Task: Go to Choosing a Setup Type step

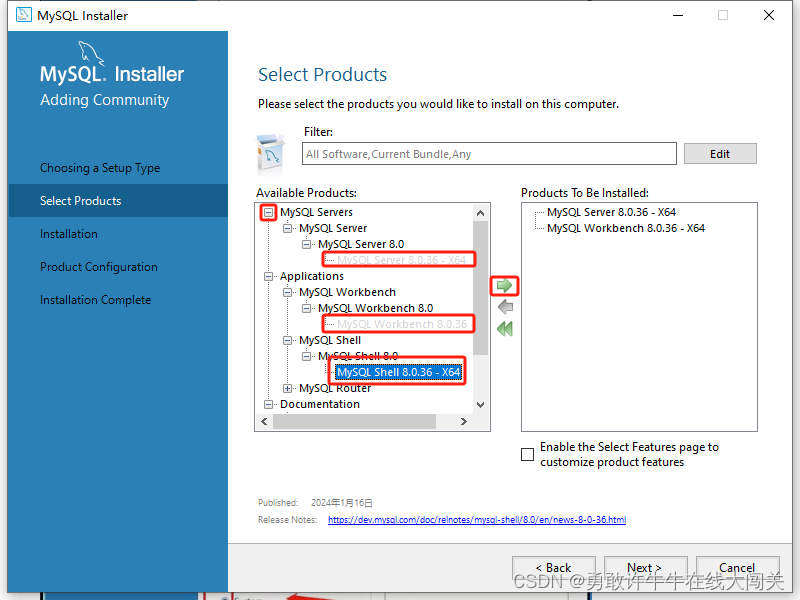Action: (100, 168)
